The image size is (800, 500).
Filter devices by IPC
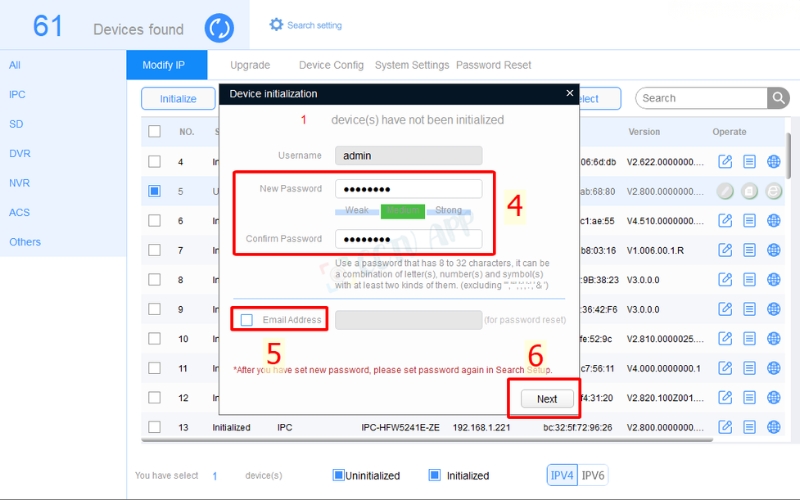click(17, 94)
